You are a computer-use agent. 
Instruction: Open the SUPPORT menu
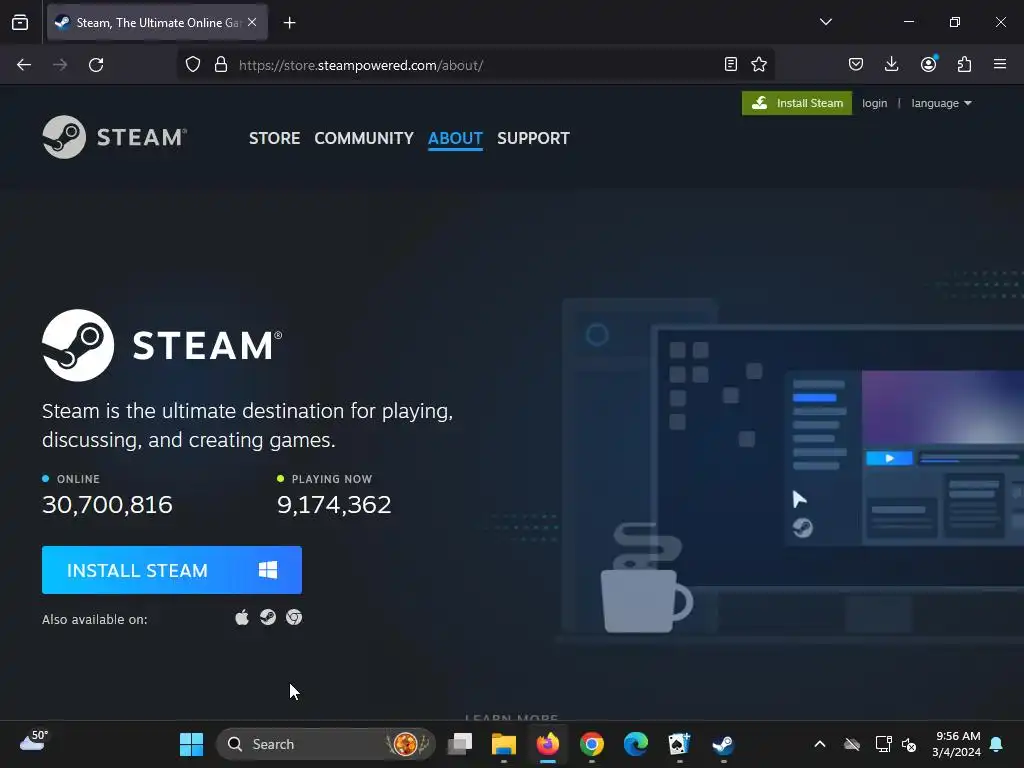coord(533,138)
